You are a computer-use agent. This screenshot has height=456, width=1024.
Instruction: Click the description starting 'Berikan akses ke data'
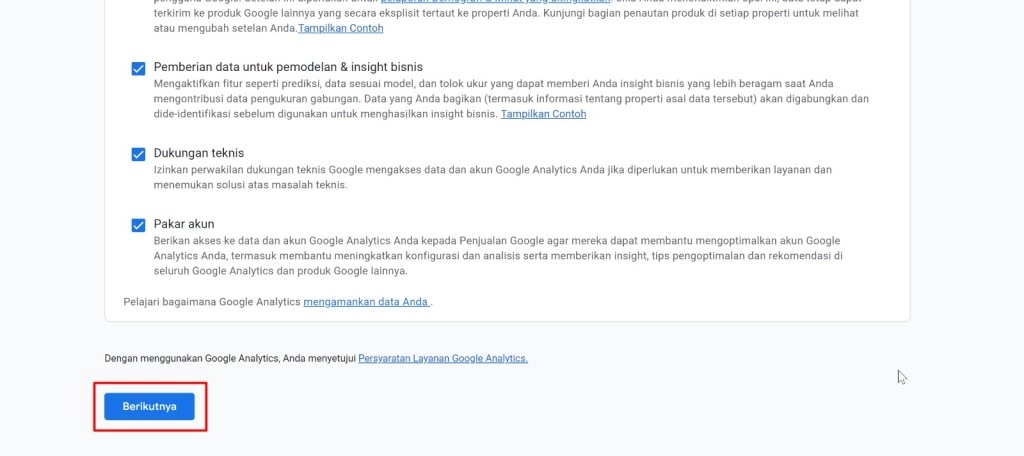pyautogui.click(x=496, y=241)
